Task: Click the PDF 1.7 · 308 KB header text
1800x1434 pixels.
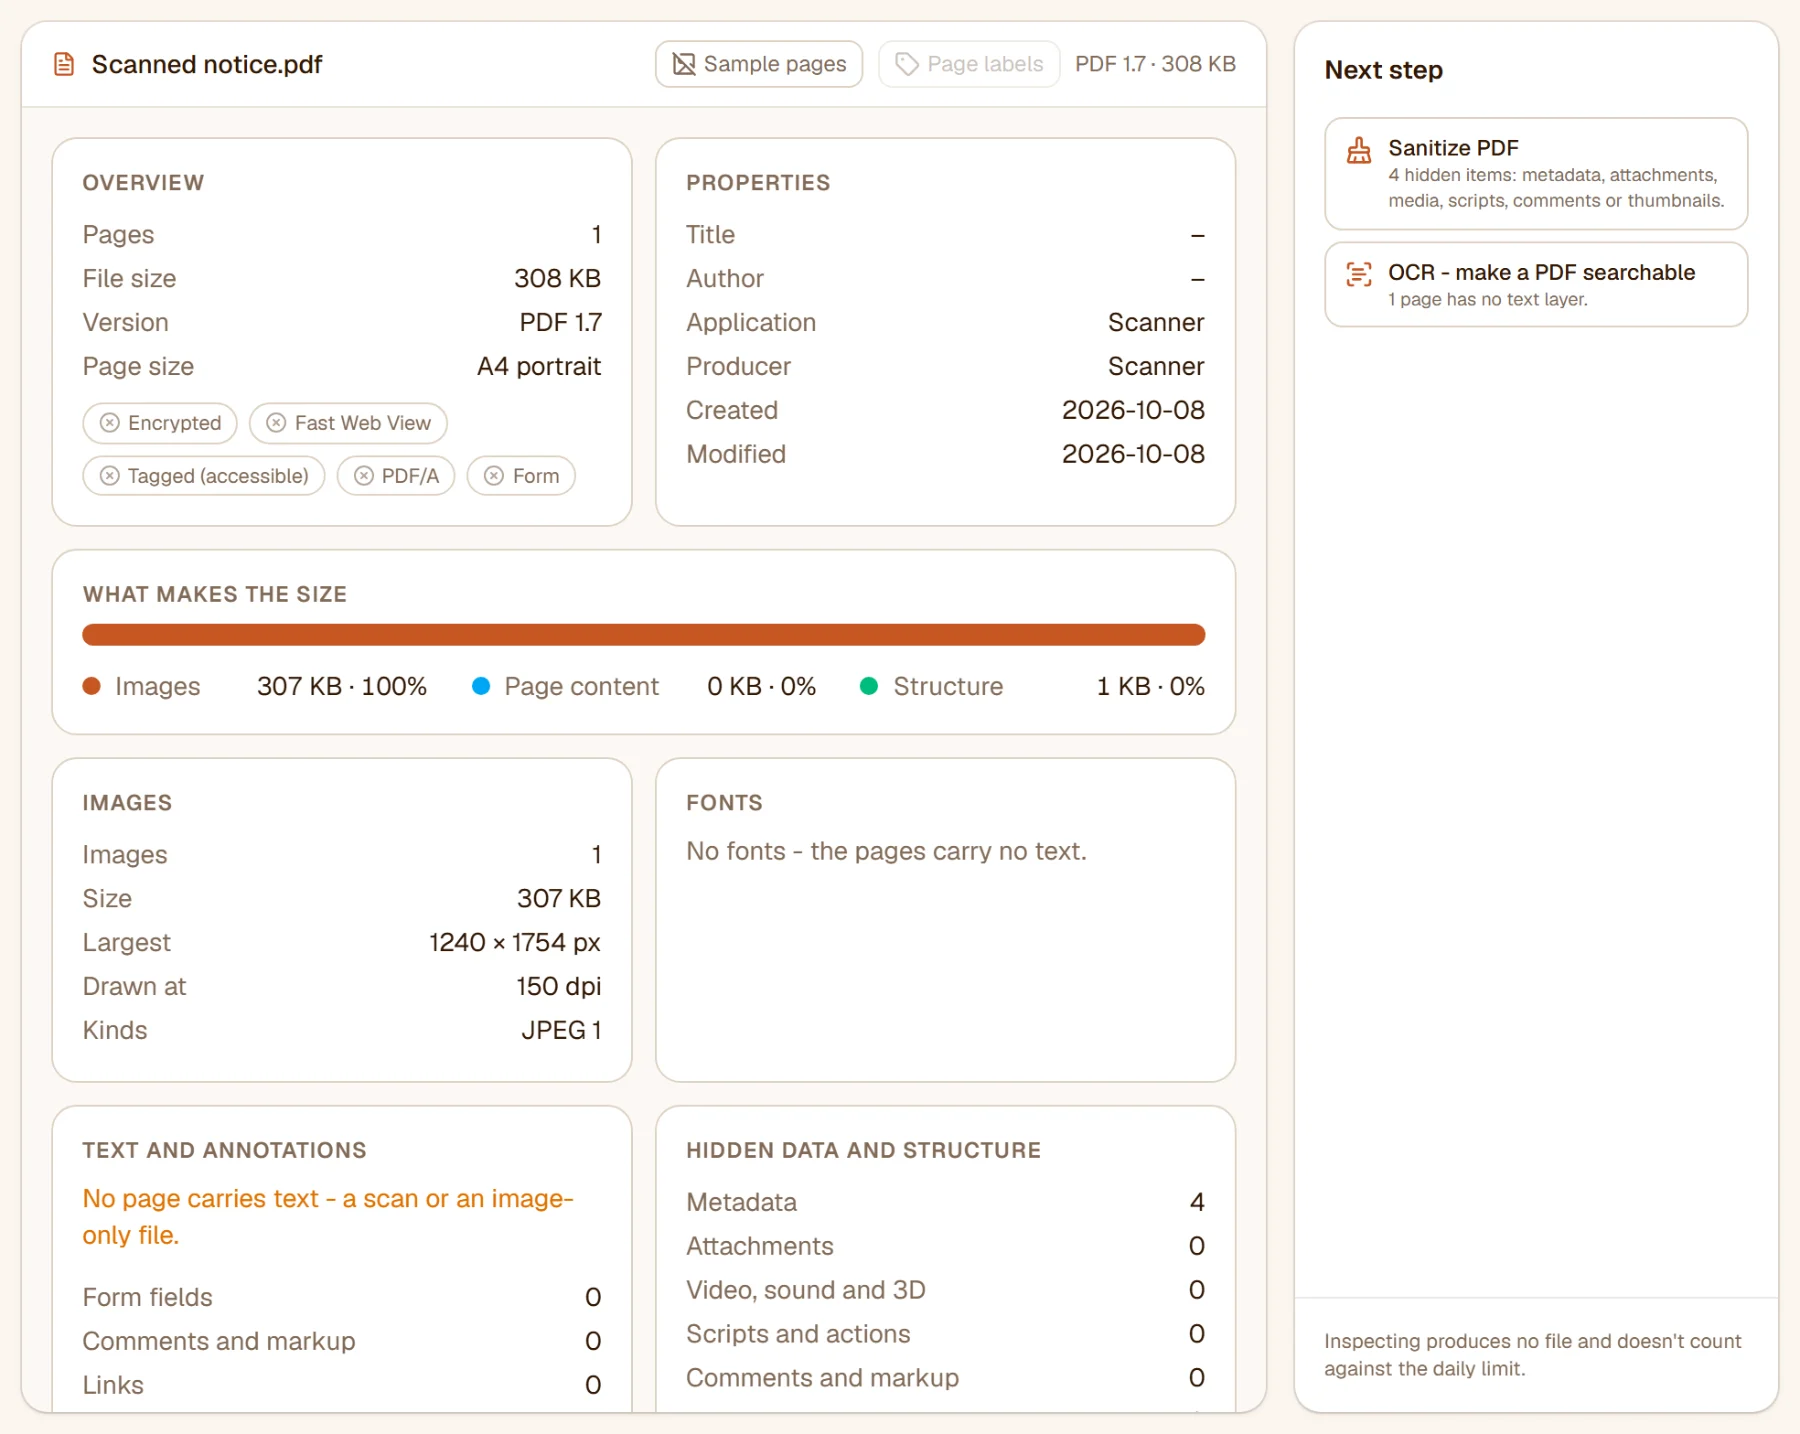Action: [x=1155, y=64]
